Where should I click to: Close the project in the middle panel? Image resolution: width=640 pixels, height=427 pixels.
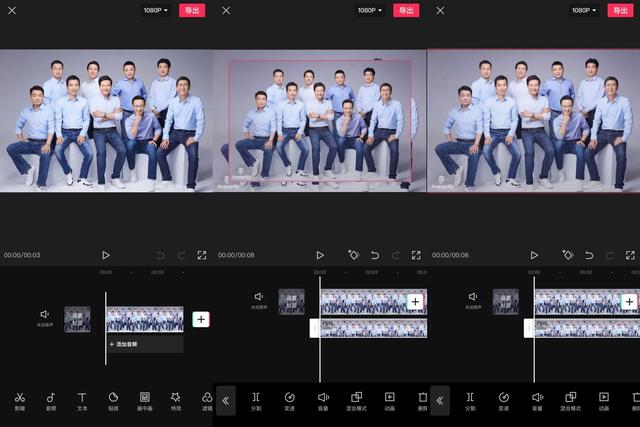pyautogui.click(x=226, y=11)
